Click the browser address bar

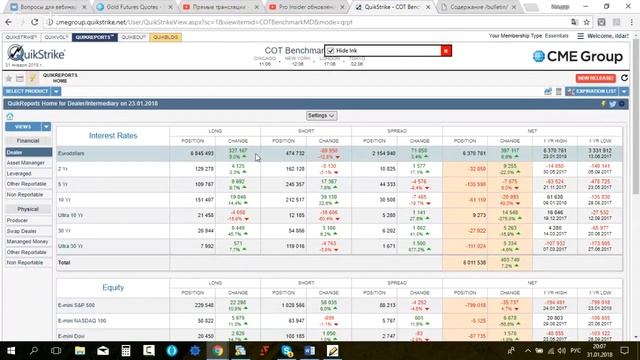(x=306, y=22)
